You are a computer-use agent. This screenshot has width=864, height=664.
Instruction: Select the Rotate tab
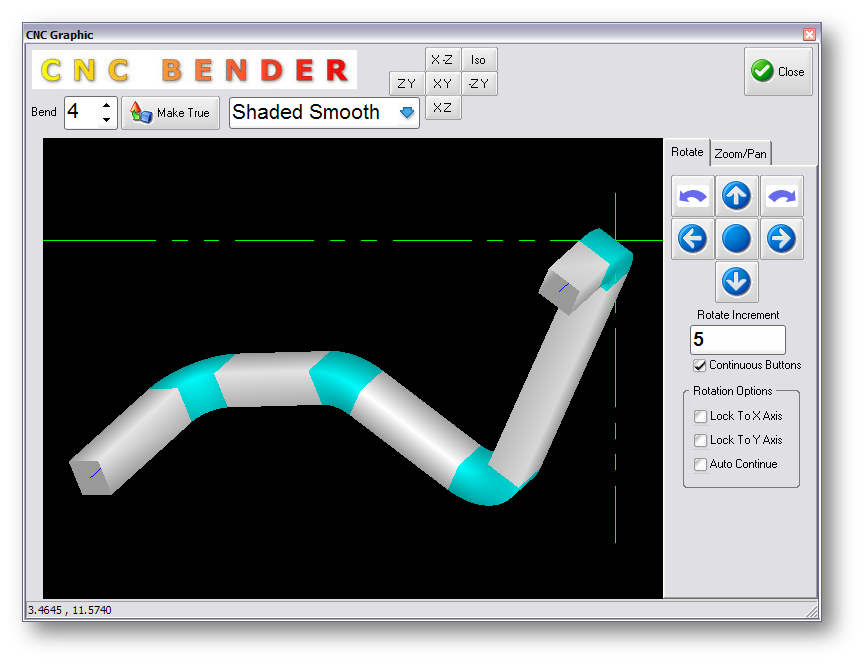click(687, 152)
